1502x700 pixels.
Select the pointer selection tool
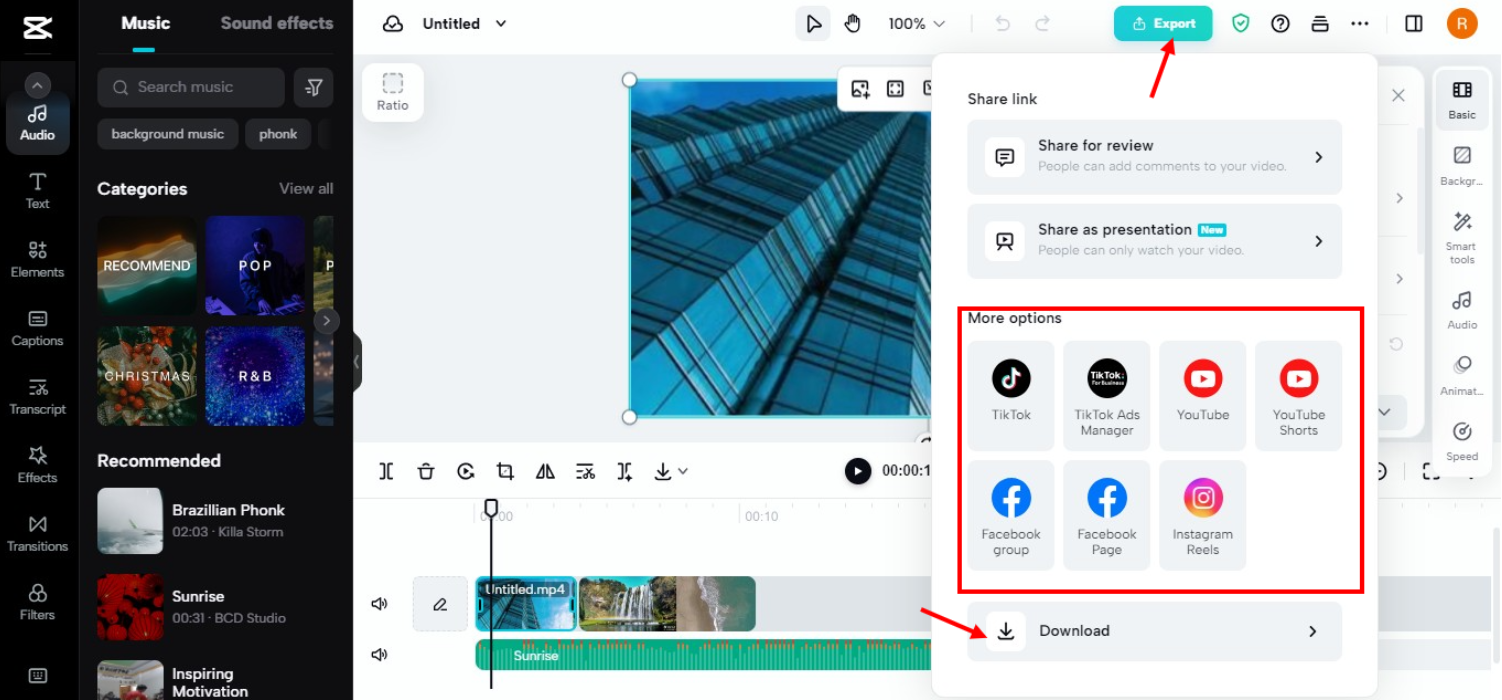click(x=813, y=24)
